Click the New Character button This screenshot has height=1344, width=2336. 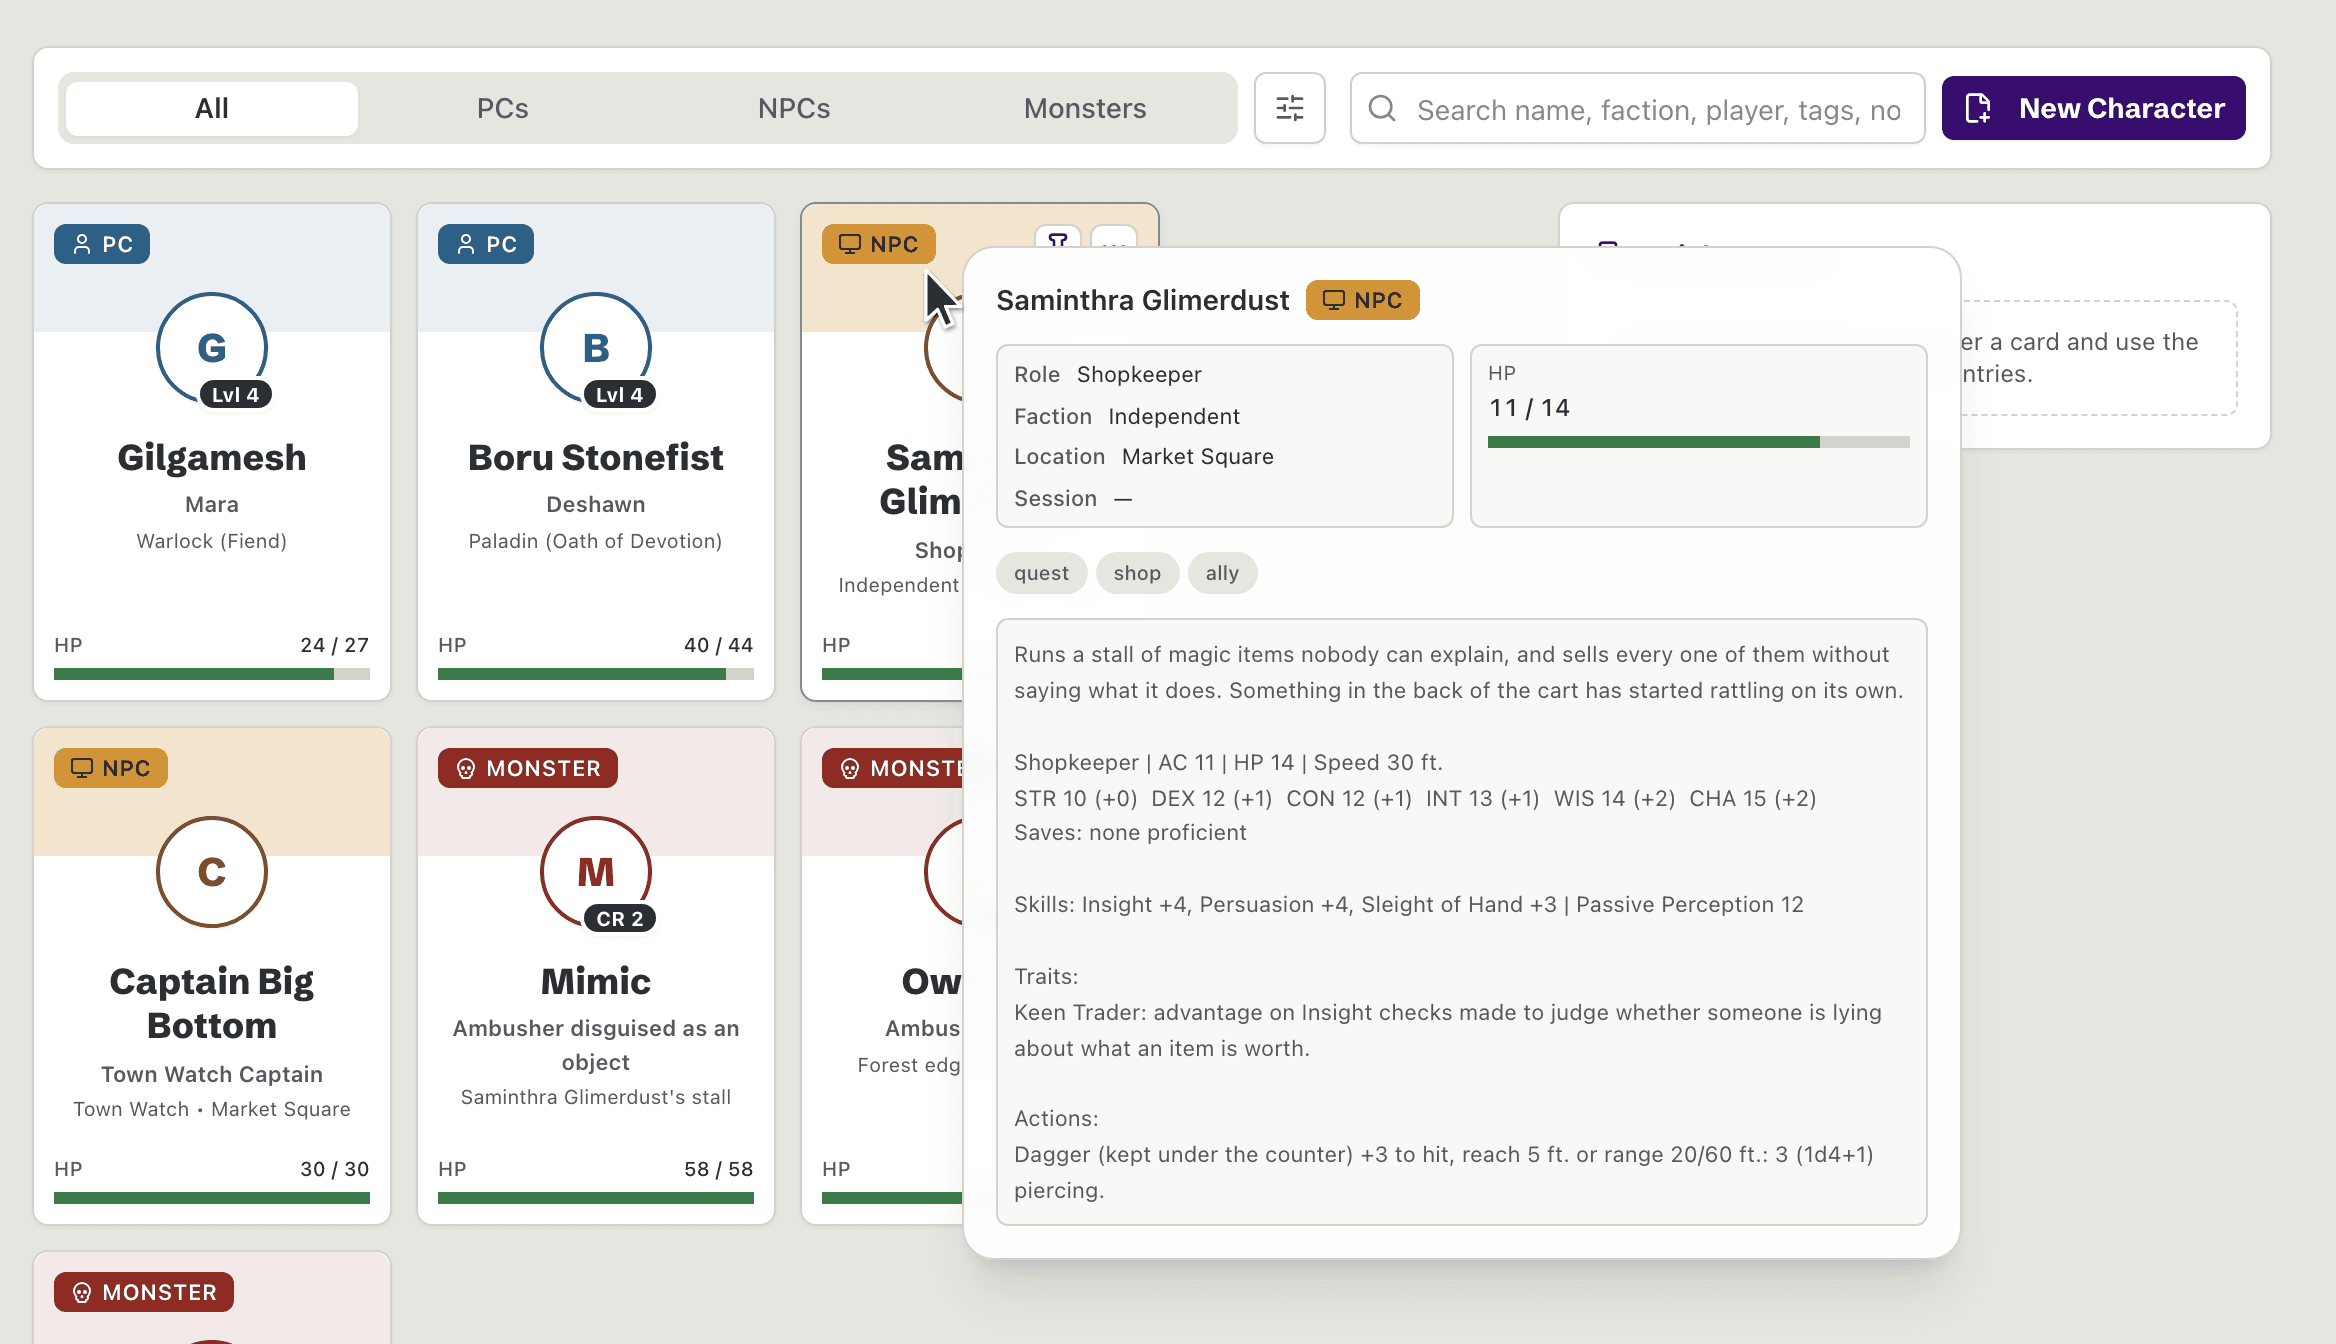pyautogui.click(x=2093, y=108)
